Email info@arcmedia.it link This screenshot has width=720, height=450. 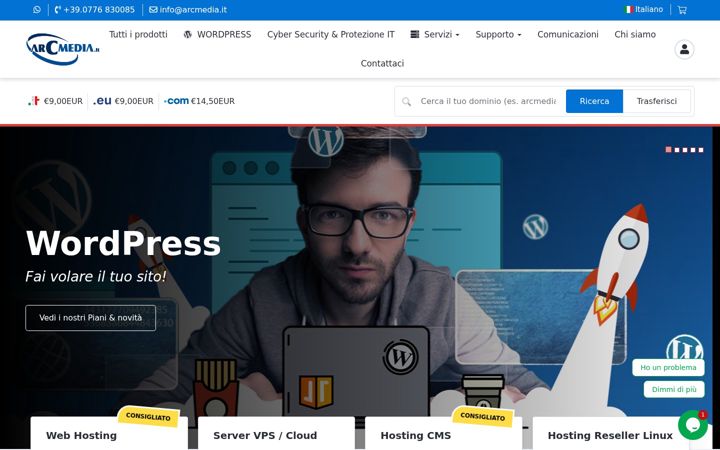click(x=188, y=10)
